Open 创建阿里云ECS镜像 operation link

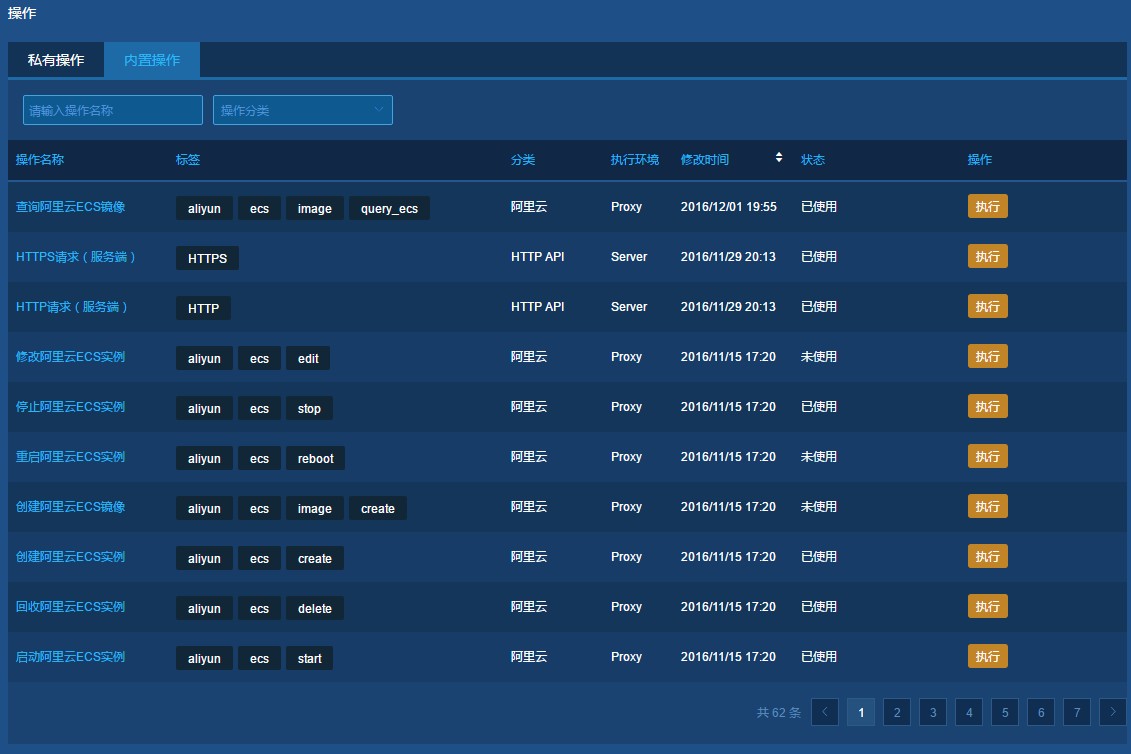pyautogui.click(x=71, y=507)
